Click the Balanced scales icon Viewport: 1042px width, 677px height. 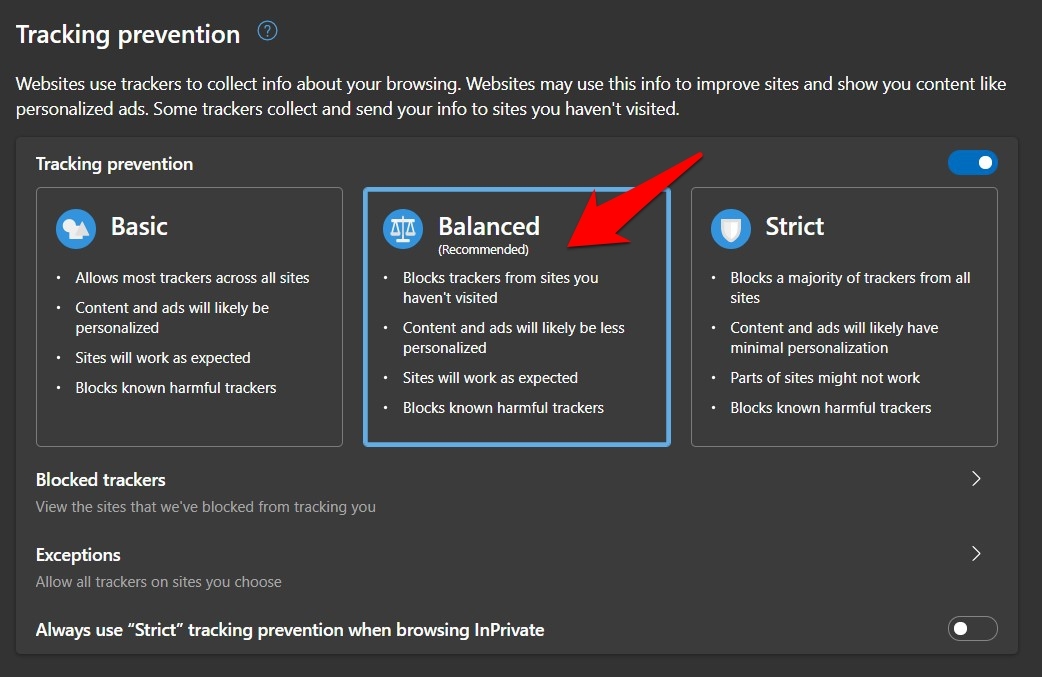pos(403,229)
